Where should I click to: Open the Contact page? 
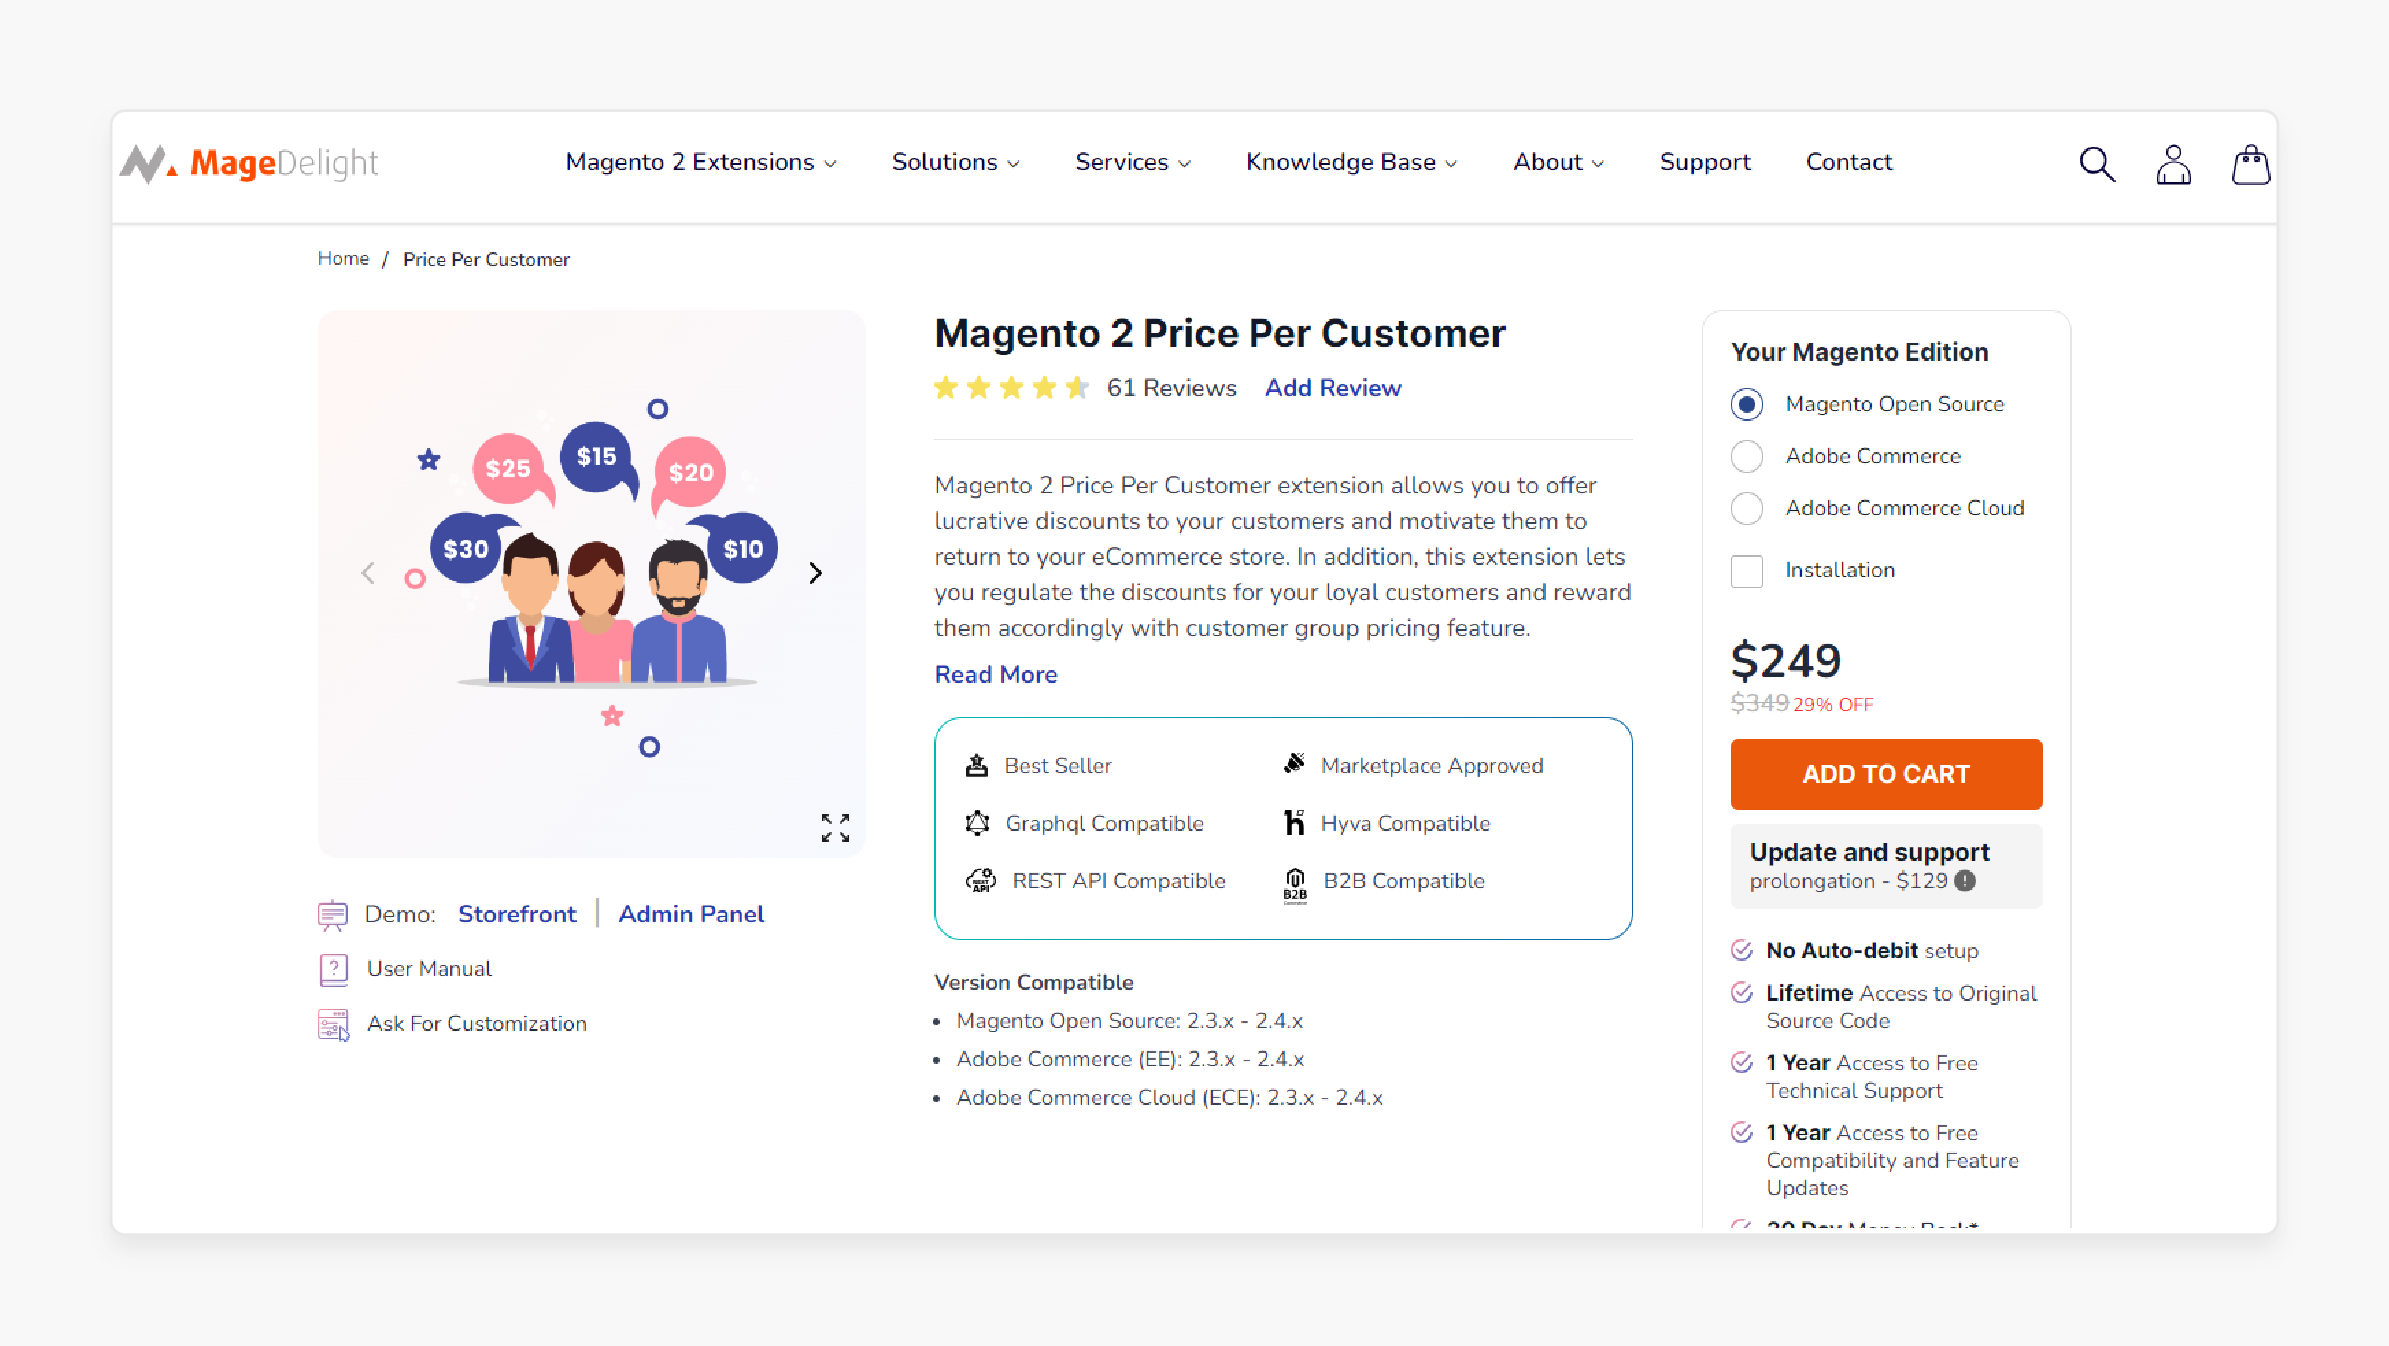[x=1849, y=162]
